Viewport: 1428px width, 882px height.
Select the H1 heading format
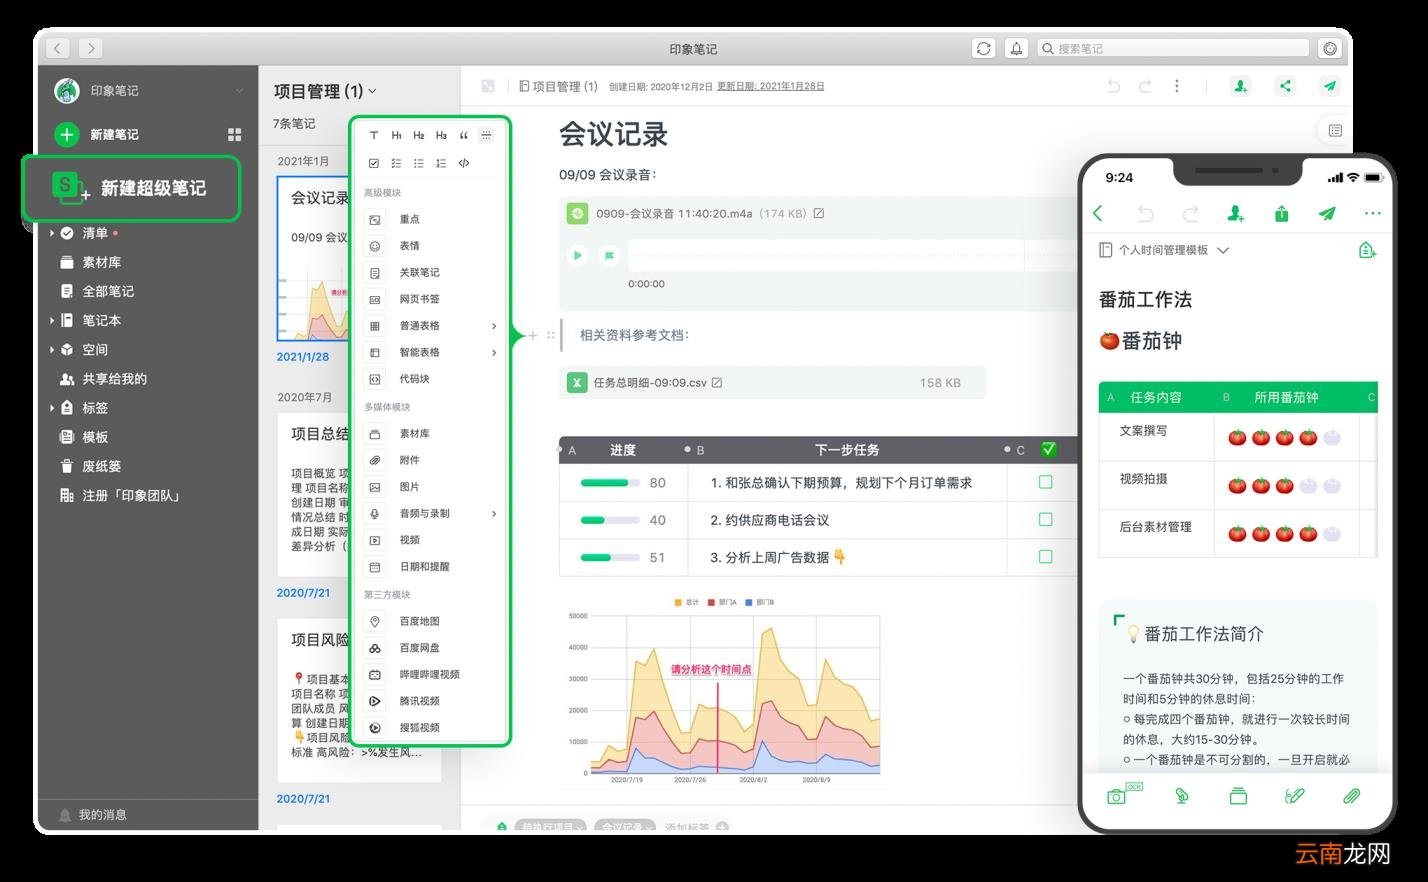coord(396,135)
